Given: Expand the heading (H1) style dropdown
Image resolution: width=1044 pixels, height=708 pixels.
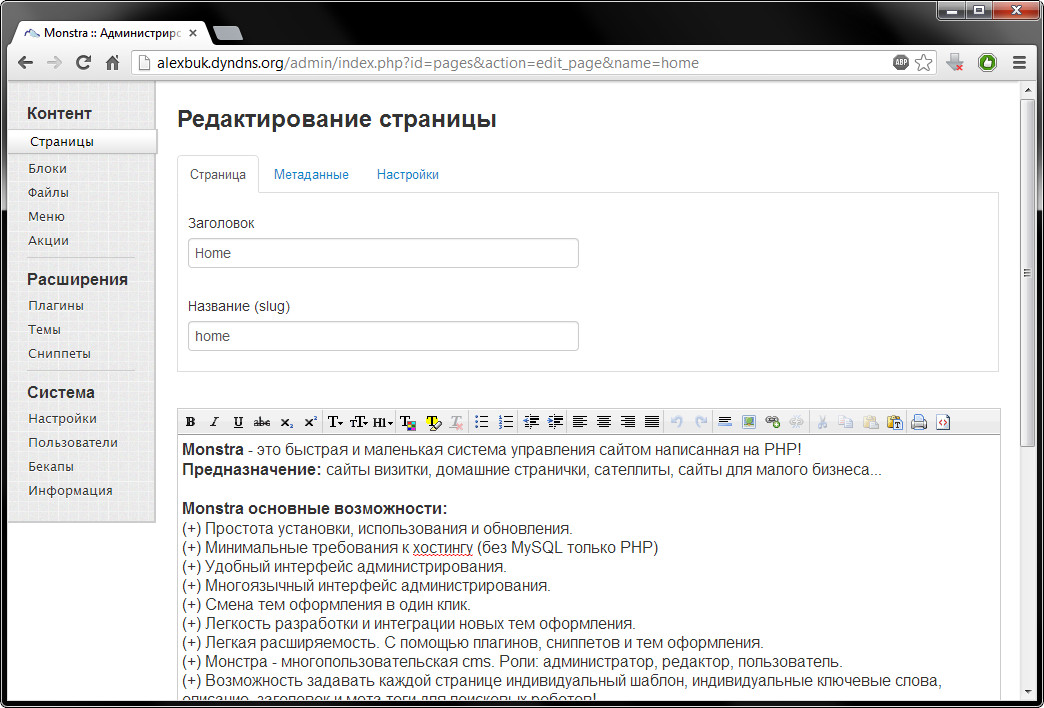Looking at the screenshot, I should pyautogui.click(x=383, y=422).
